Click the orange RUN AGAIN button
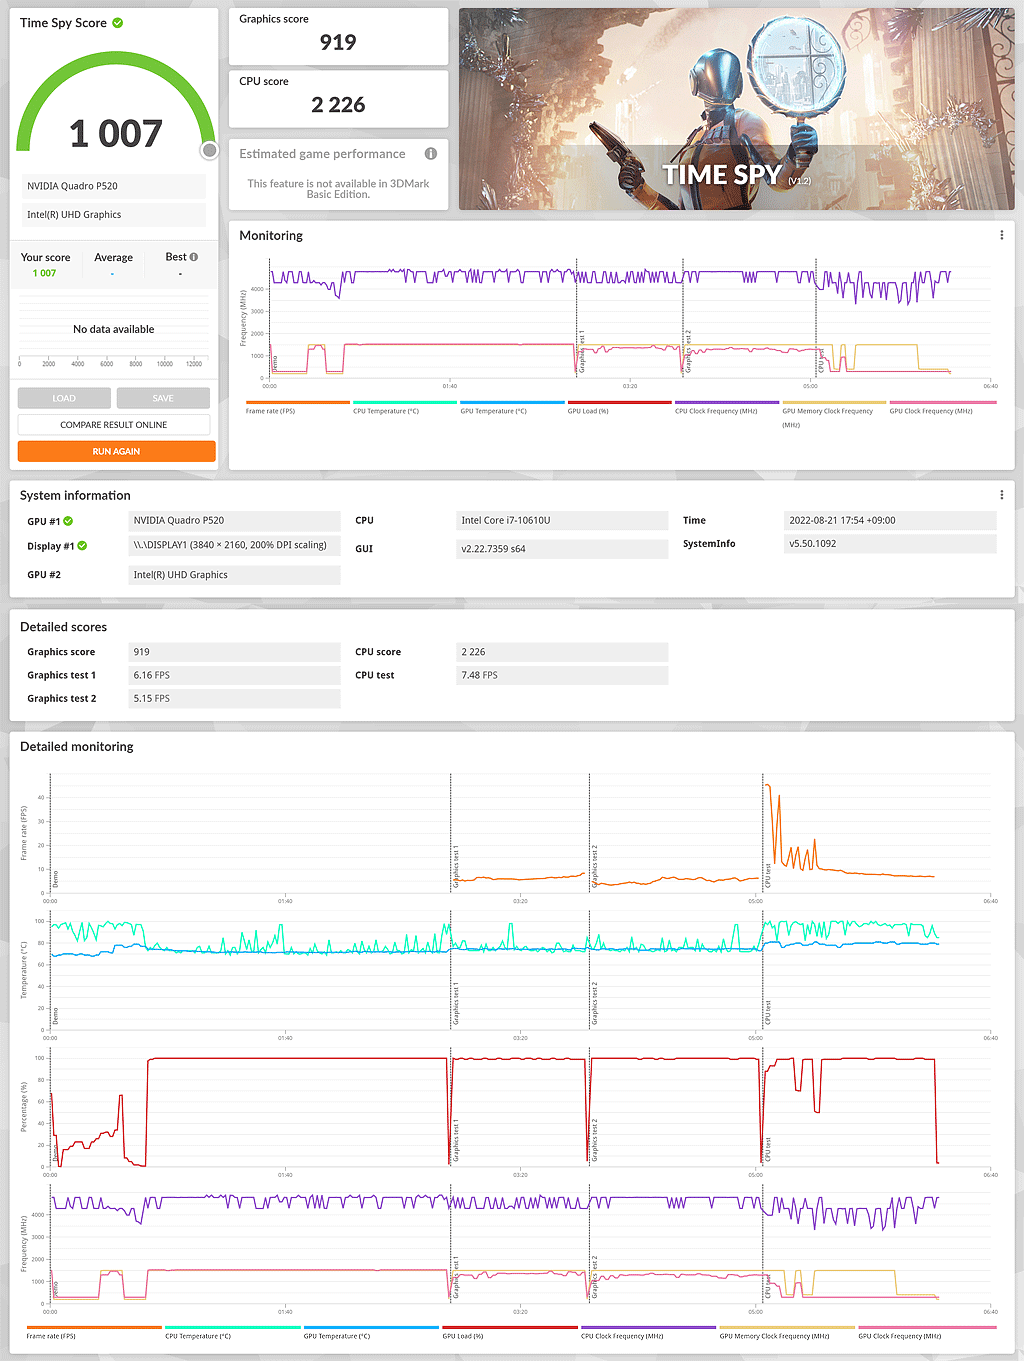The image size is (1024, 1361). pyautogui.click(x=116, y=451)
